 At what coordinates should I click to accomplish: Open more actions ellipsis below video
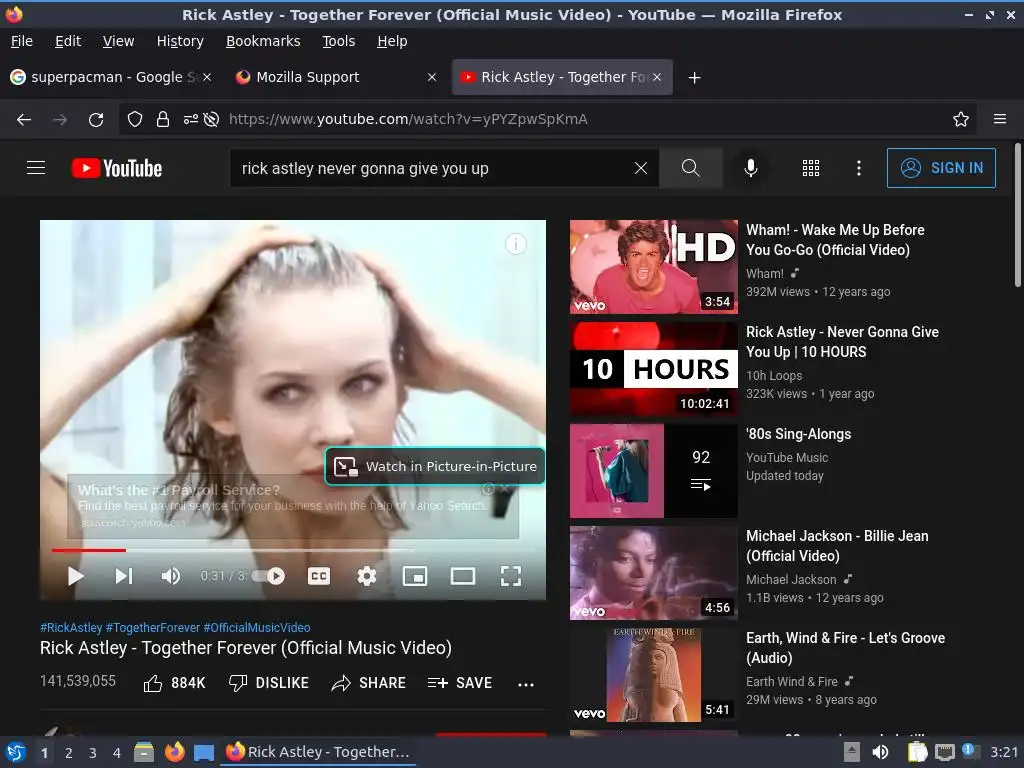click(526, 684)
